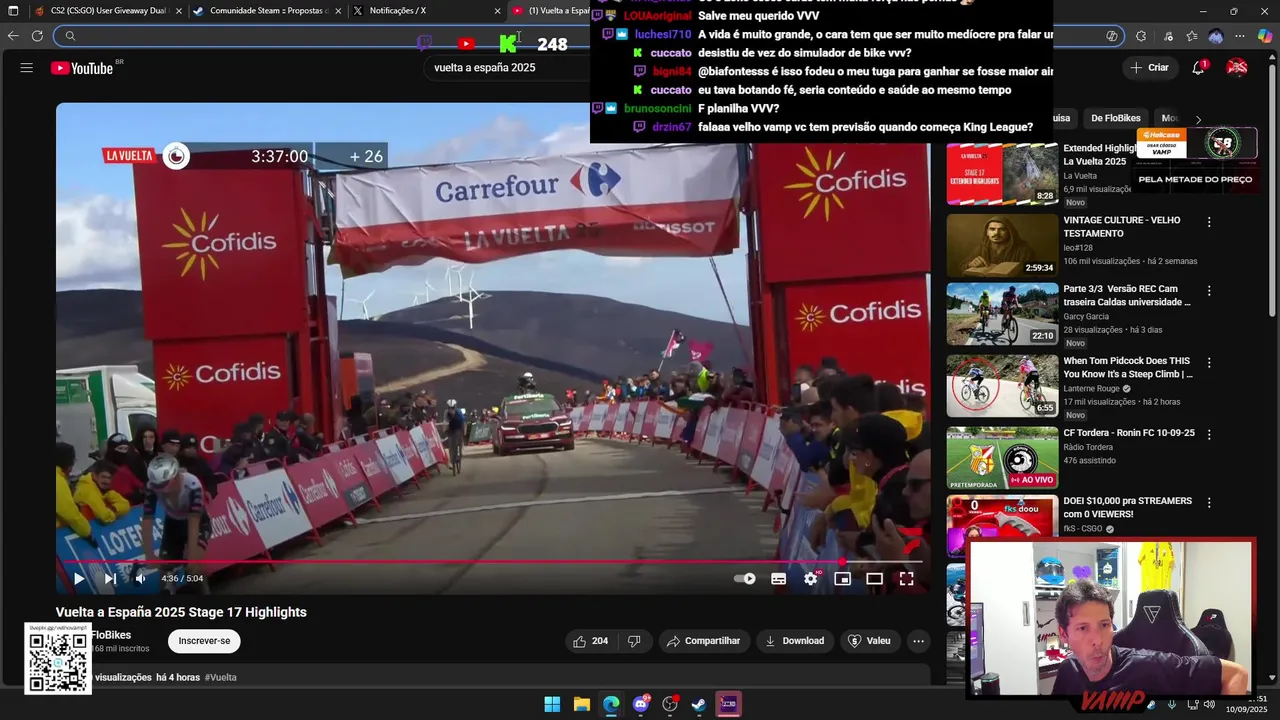Open Extended Highlights La Vuelta thumbnail
This screenshot has height=720, width=1280.
1002,173
